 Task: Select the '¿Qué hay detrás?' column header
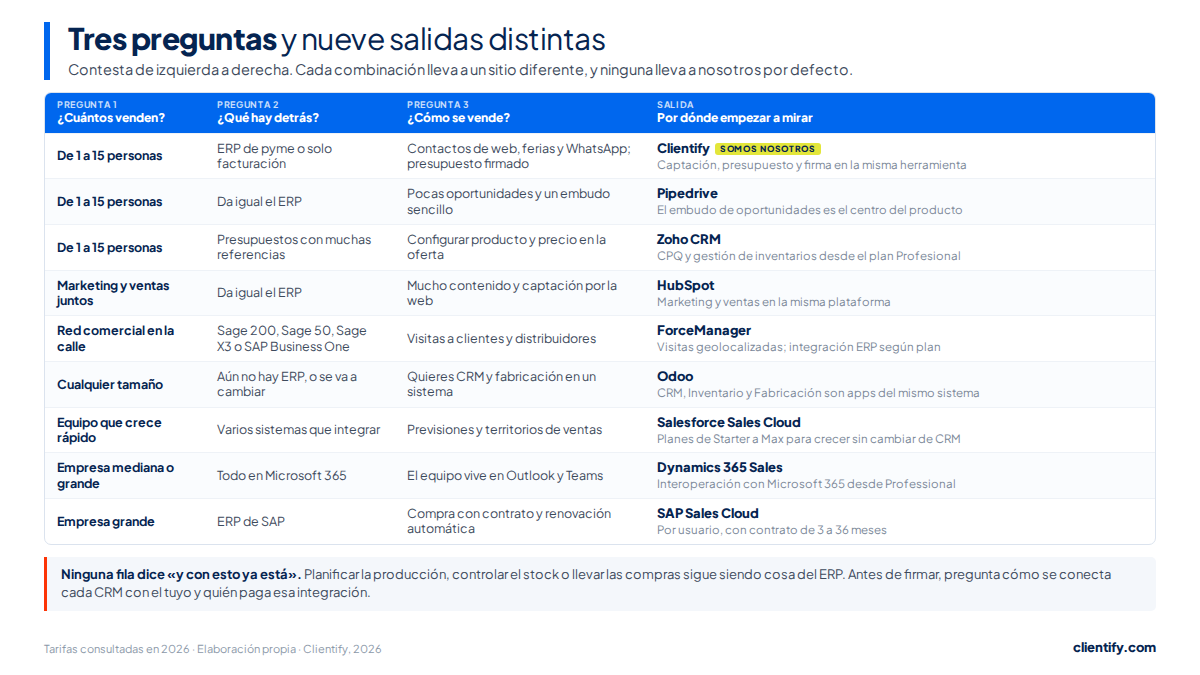coord(268,117)
